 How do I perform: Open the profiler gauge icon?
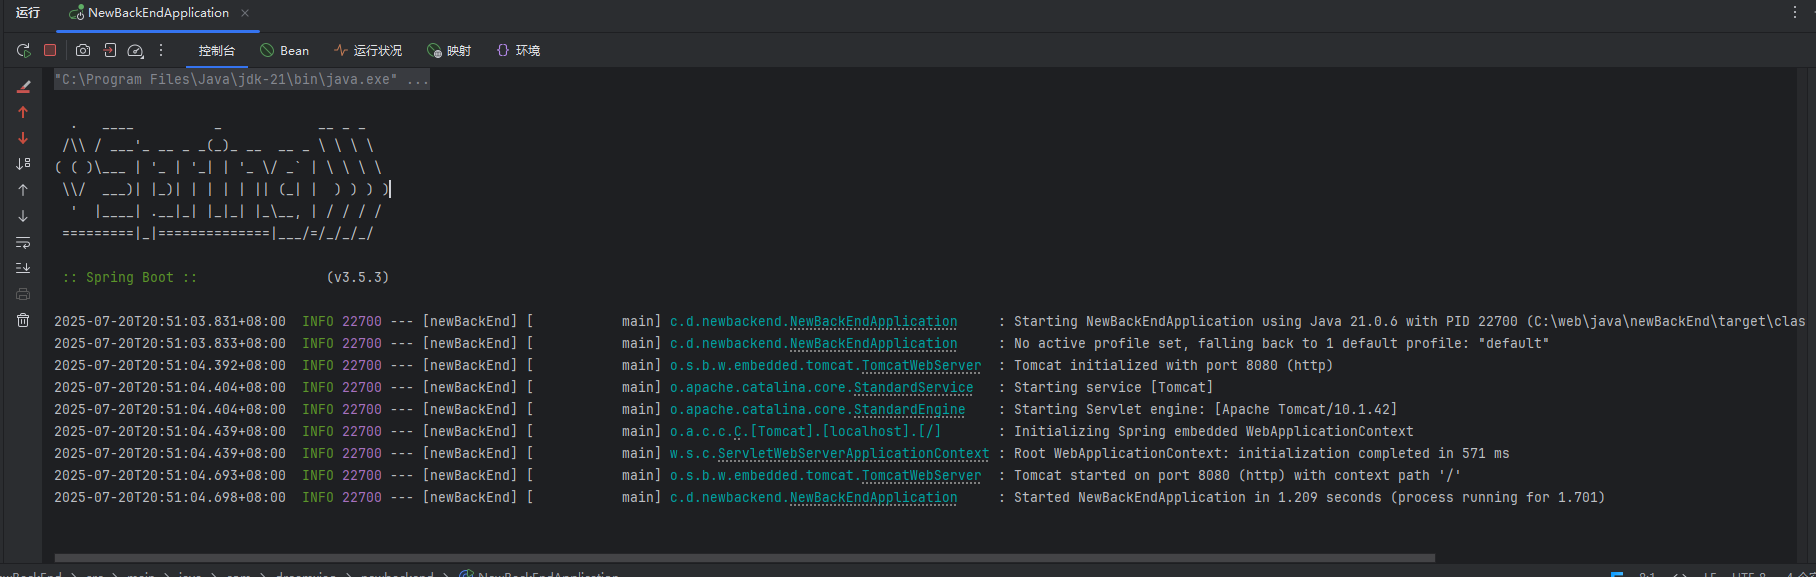[136, 50]
